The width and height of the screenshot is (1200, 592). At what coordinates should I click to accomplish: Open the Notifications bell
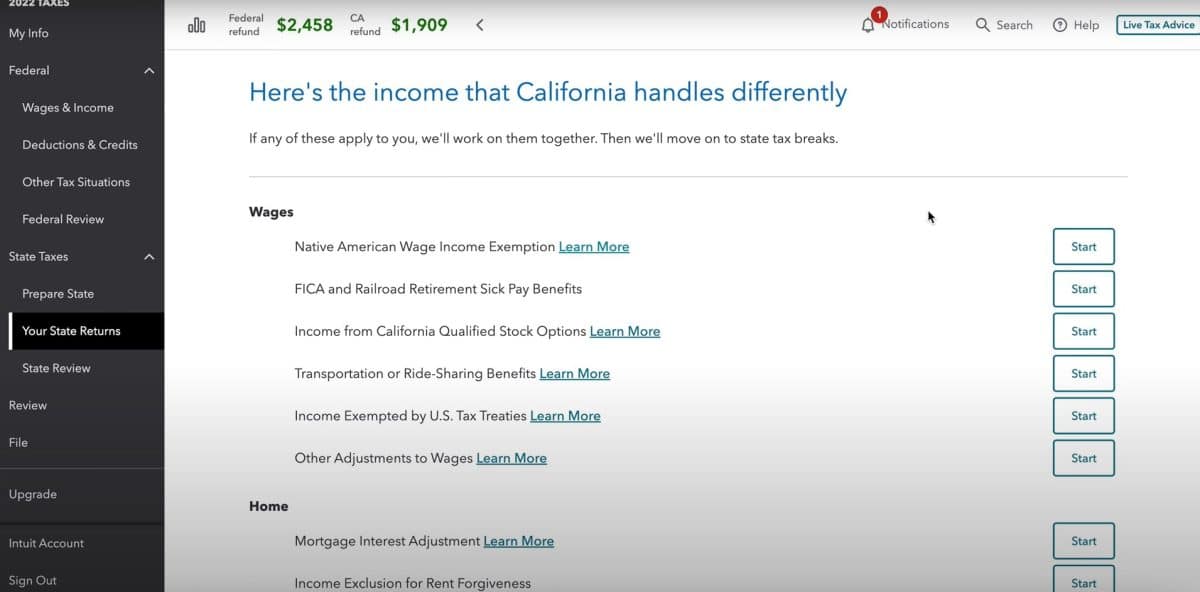869,24
